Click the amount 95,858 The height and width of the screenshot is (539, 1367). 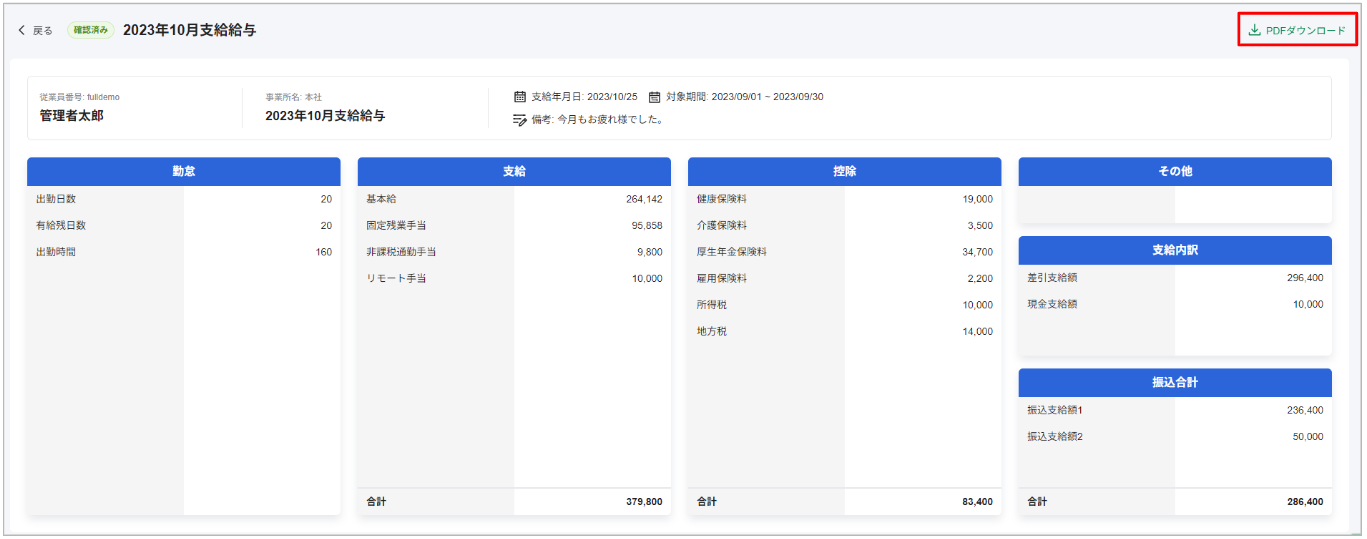click(647, 225)
